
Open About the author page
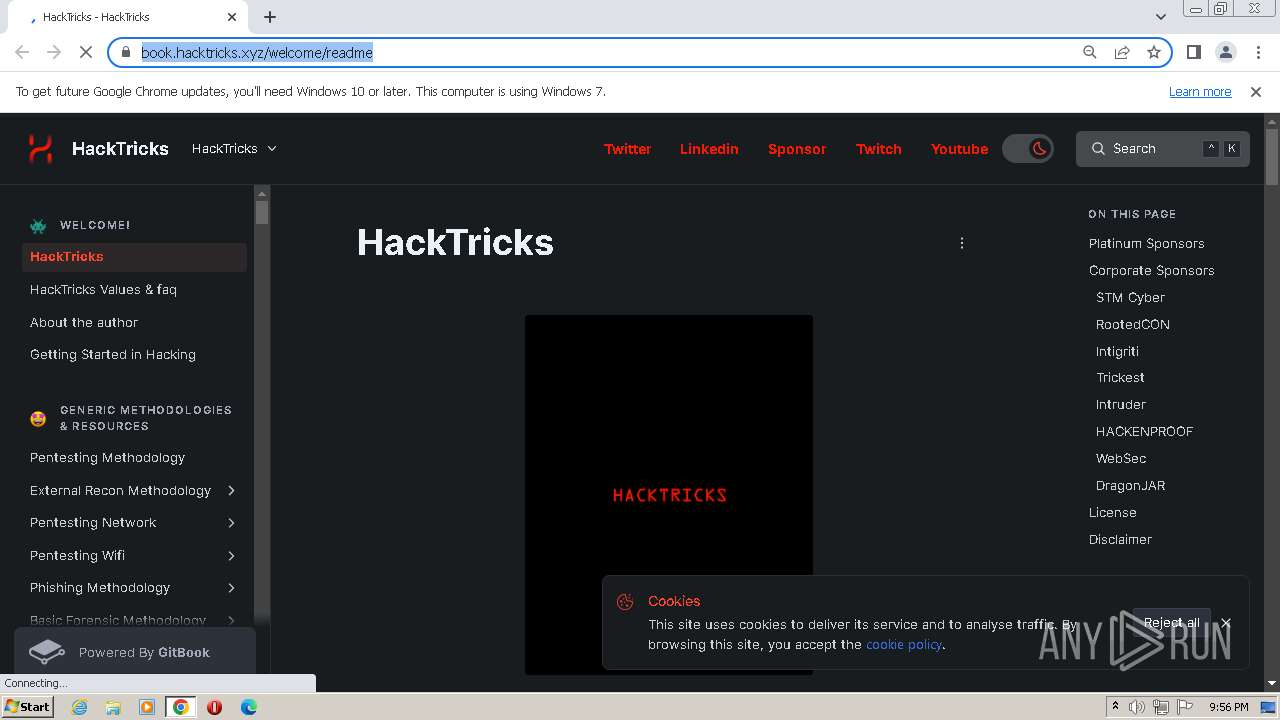84,323
